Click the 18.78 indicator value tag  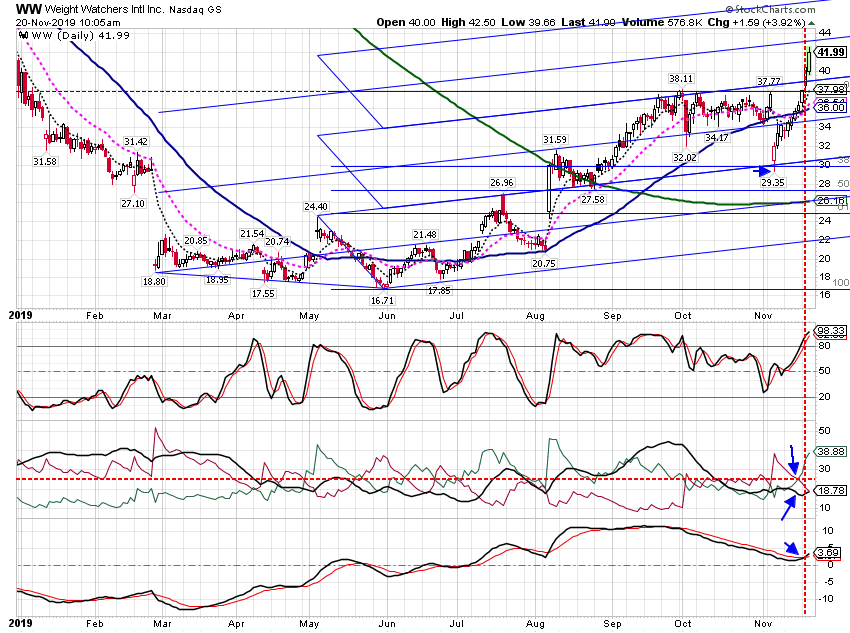[830, 490]
